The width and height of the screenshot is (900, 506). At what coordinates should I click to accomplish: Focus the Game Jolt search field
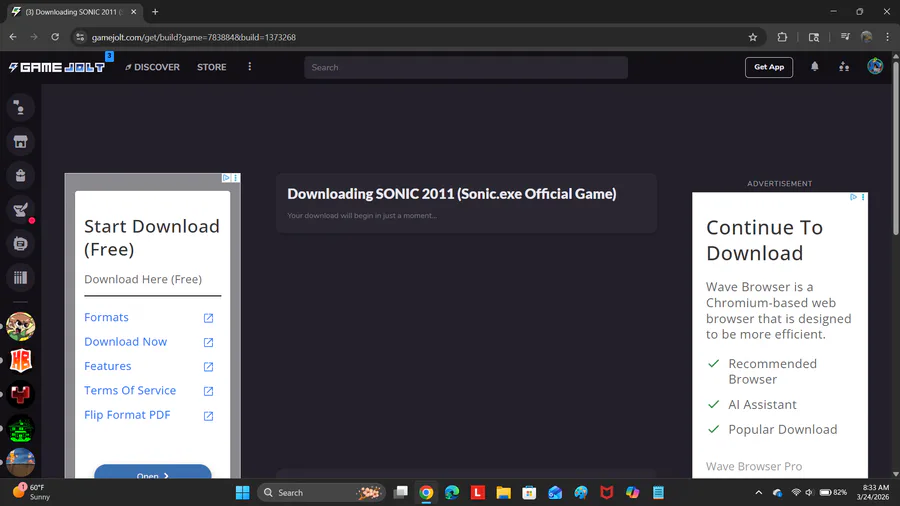pyautogui.click(x=465, y=68)
